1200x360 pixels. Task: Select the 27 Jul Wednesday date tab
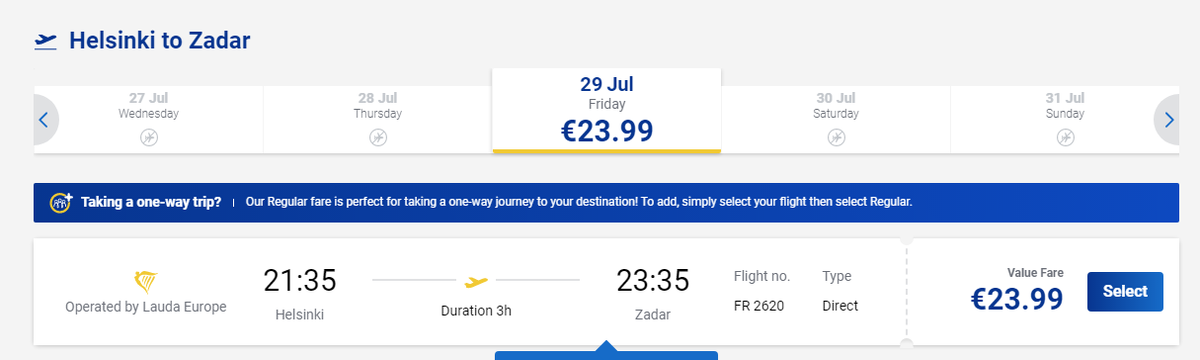pyautogui.click(x=148, y=119)
